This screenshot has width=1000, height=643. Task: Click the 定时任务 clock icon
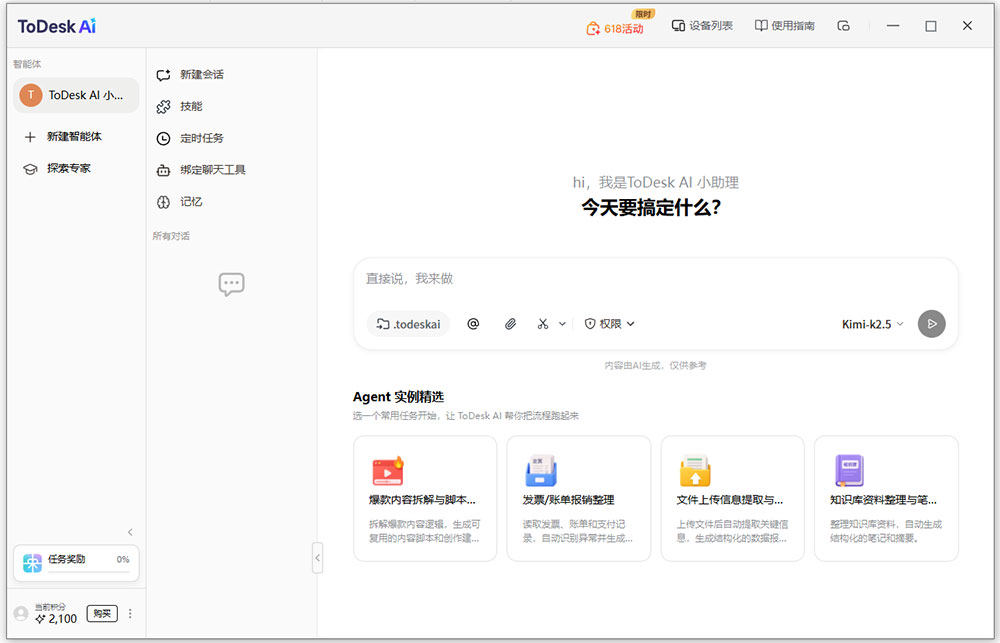pos(163,138)
